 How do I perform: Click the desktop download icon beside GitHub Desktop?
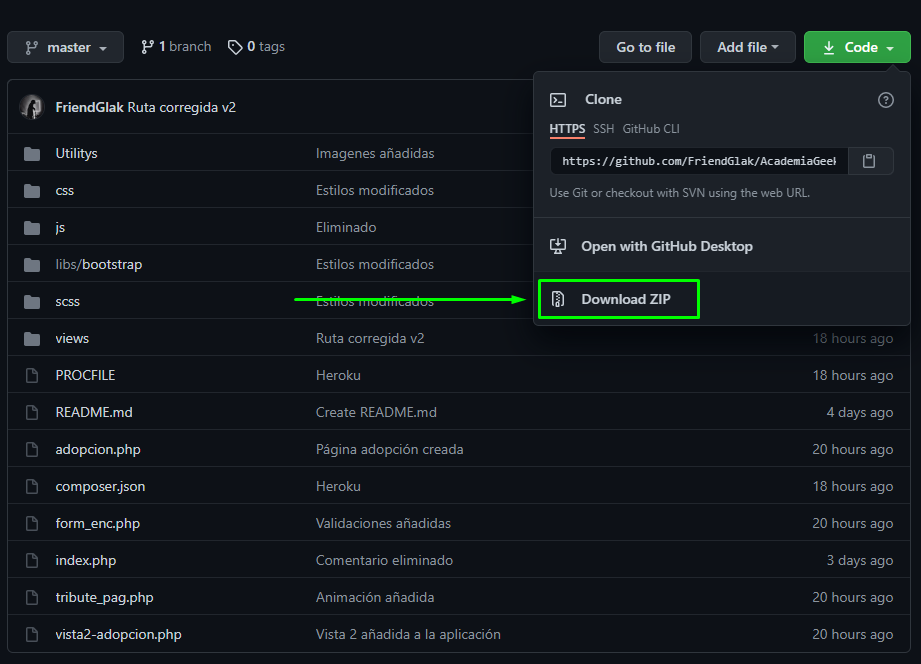coord(558,246)
